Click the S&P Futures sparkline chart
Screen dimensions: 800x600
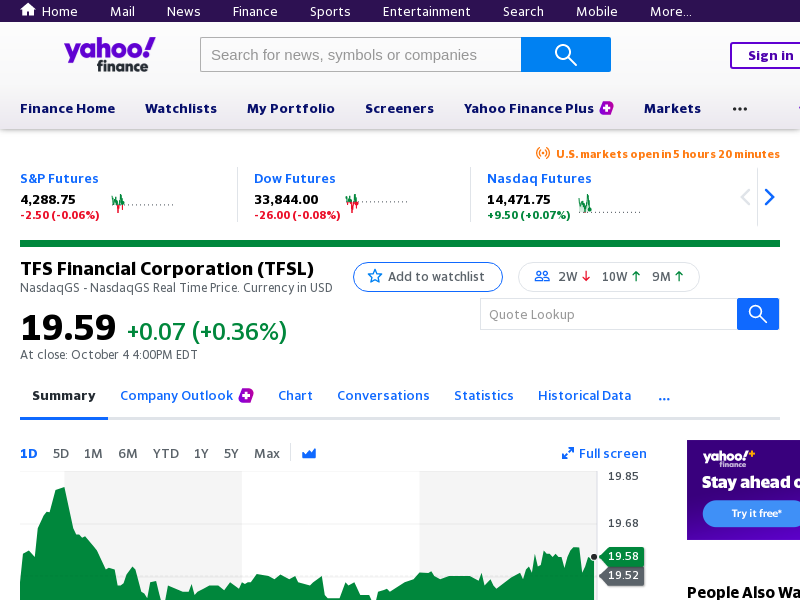[142, 203]
